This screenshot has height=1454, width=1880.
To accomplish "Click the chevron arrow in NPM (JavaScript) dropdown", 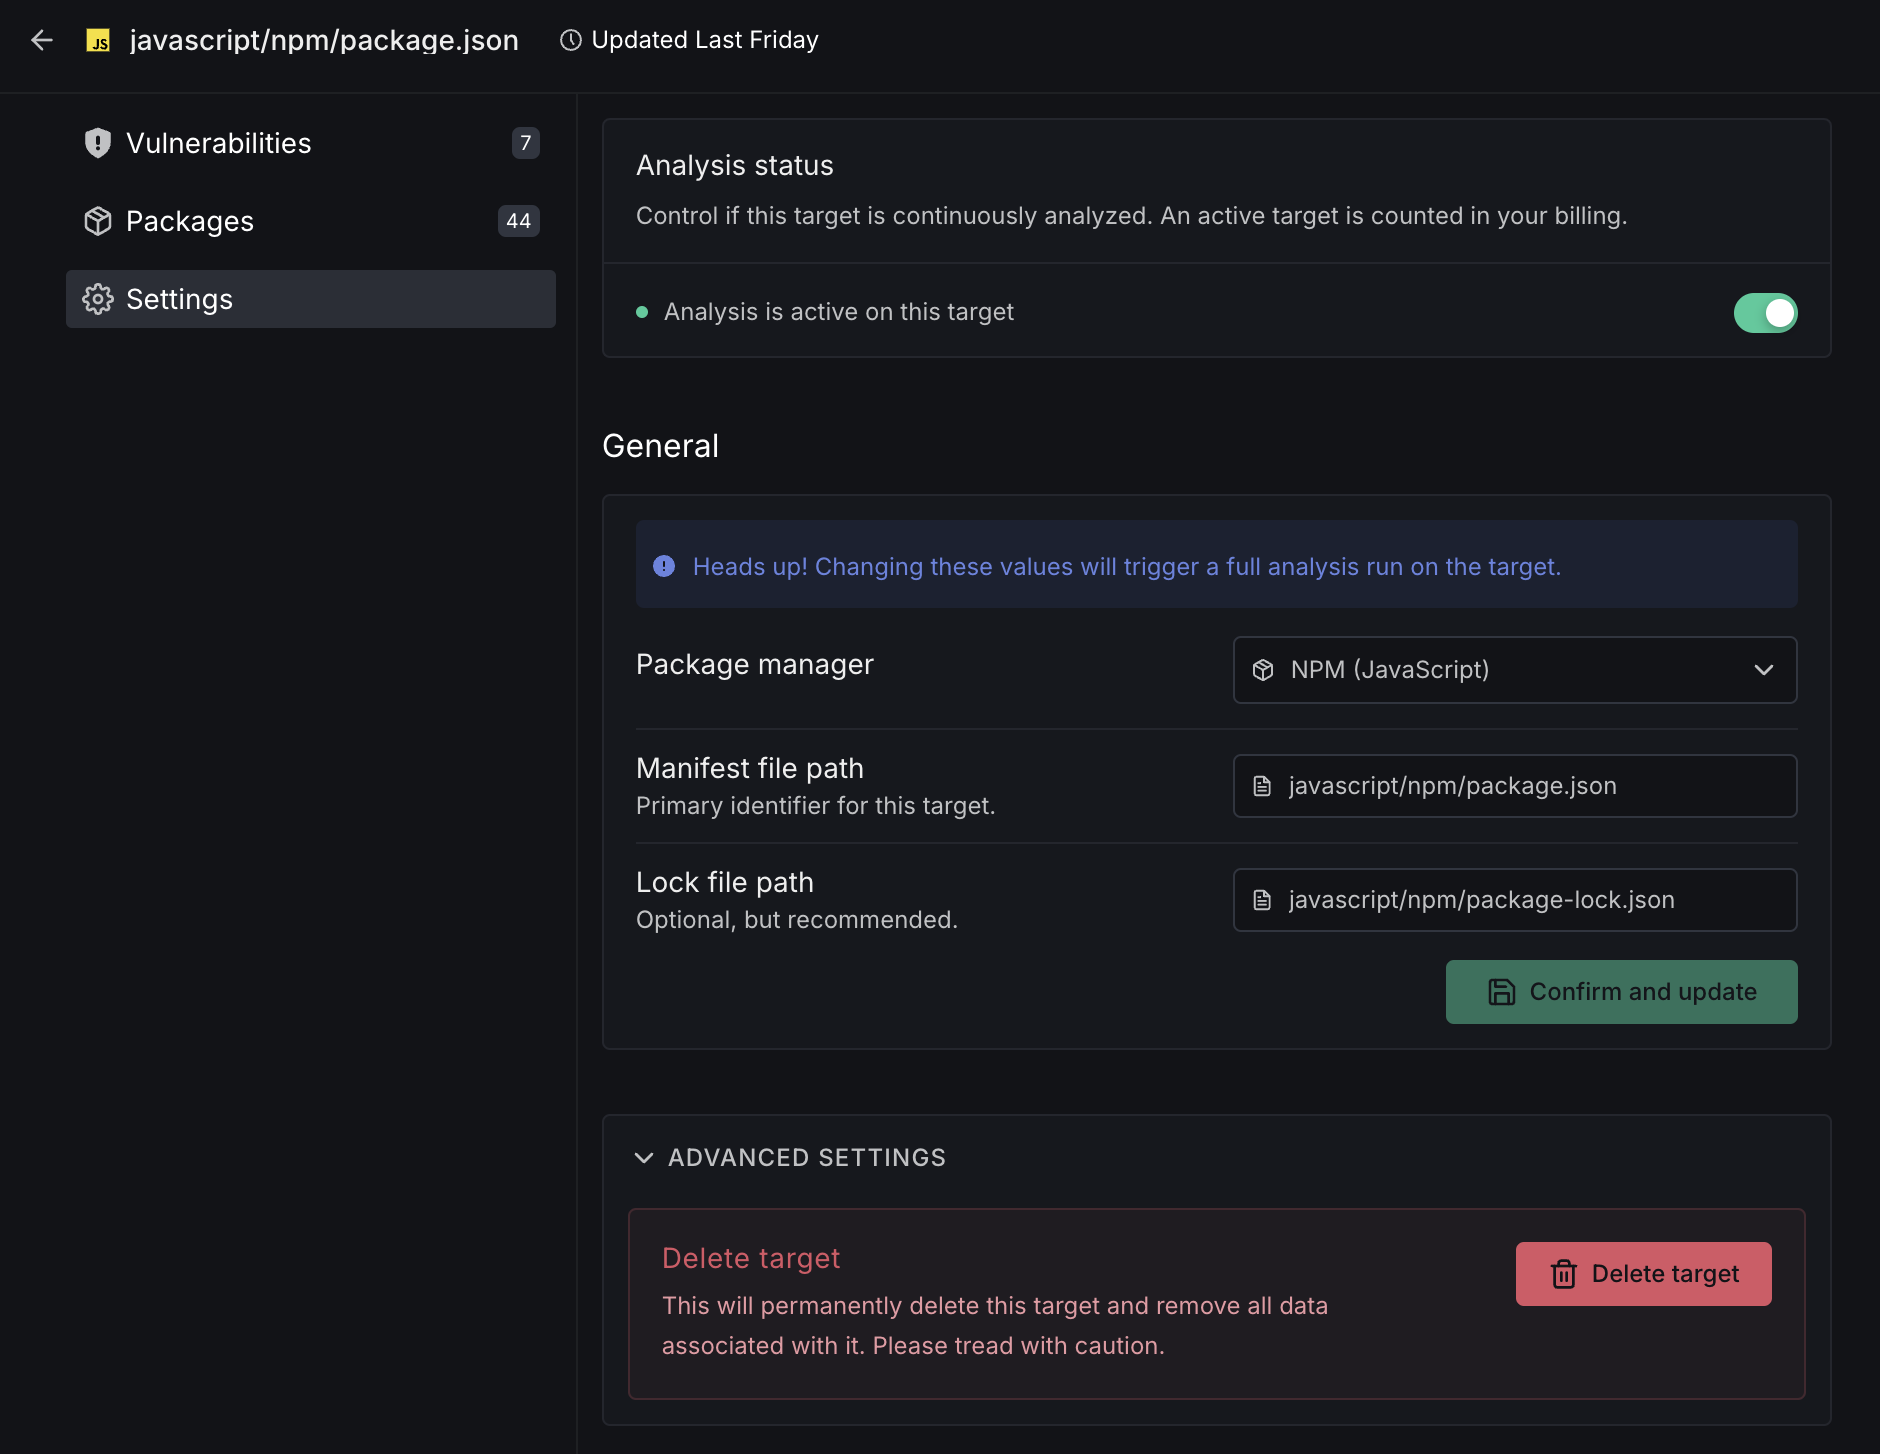I will tap(1763, 670).
